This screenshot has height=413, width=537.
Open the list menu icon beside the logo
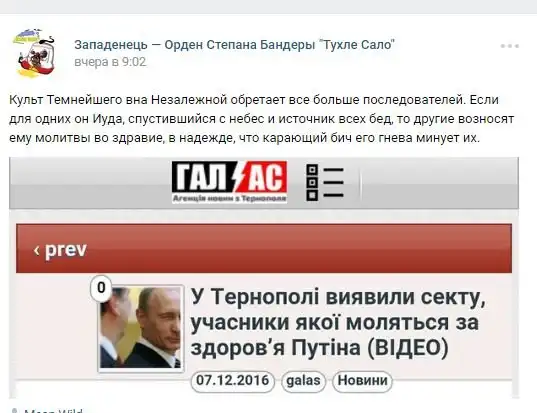325,182
